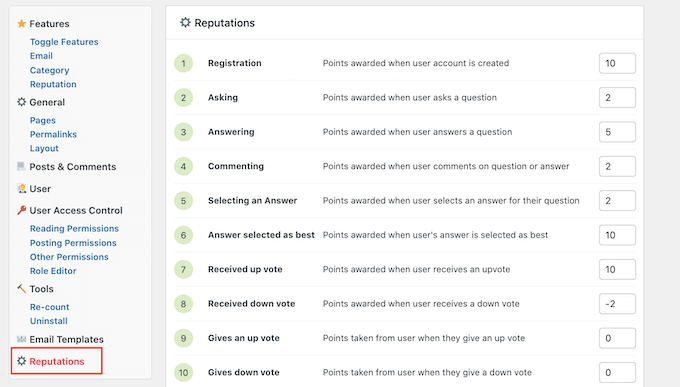Open the Uninstall link
This screenshot has height=387, width=680.
(x=49, y=321)
